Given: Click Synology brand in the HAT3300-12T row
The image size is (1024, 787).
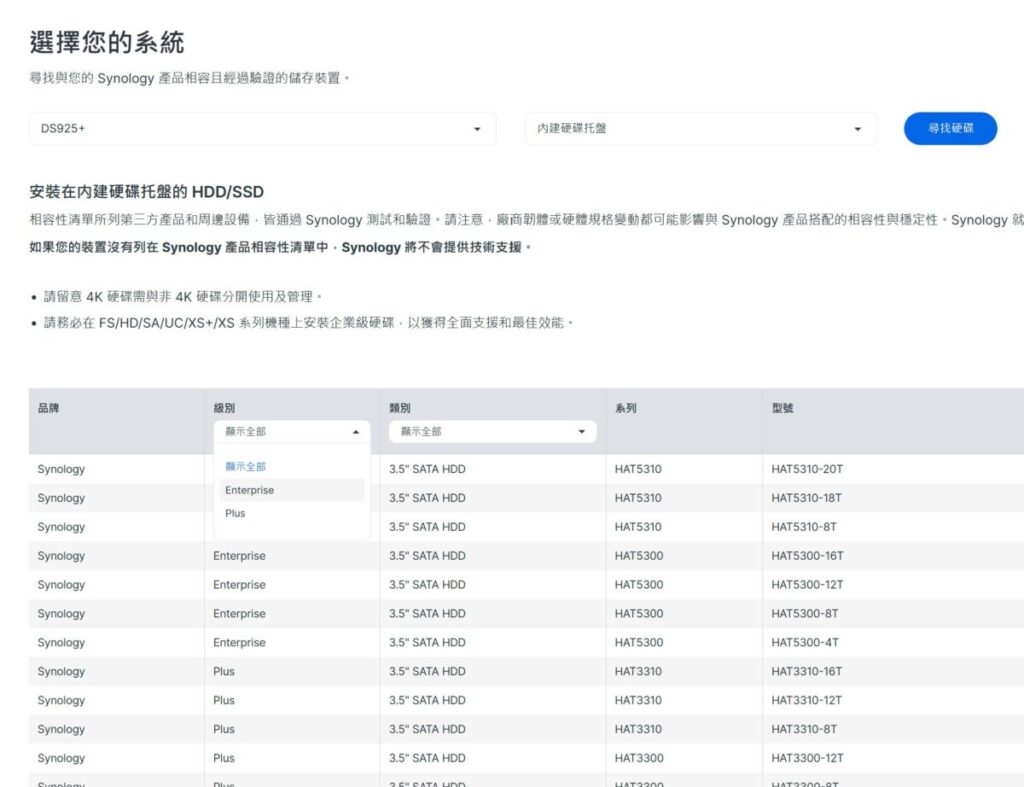Looking at the screenshot, I should point(61,758).
